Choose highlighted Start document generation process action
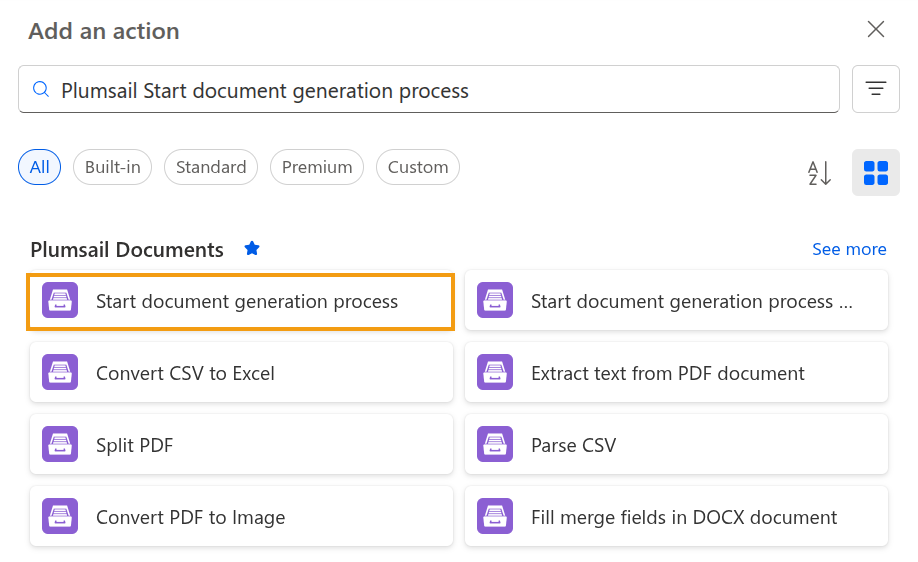 241,301
